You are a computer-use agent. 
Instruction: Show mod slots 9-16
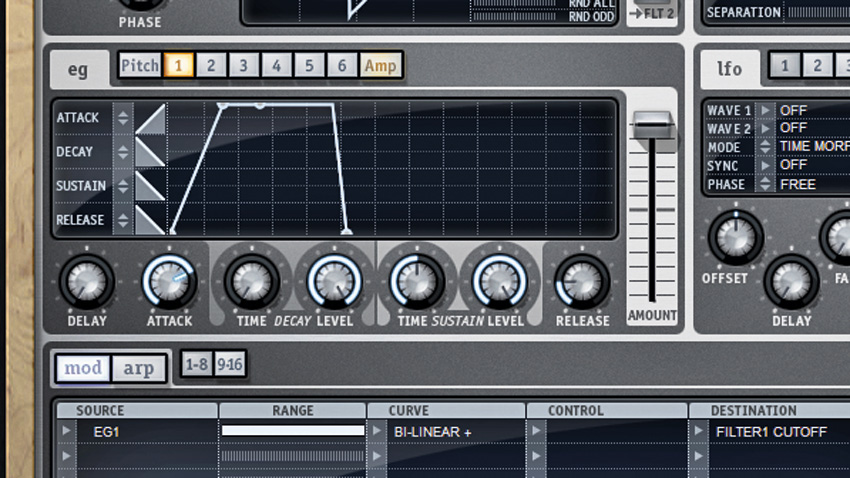pos(230,365)
